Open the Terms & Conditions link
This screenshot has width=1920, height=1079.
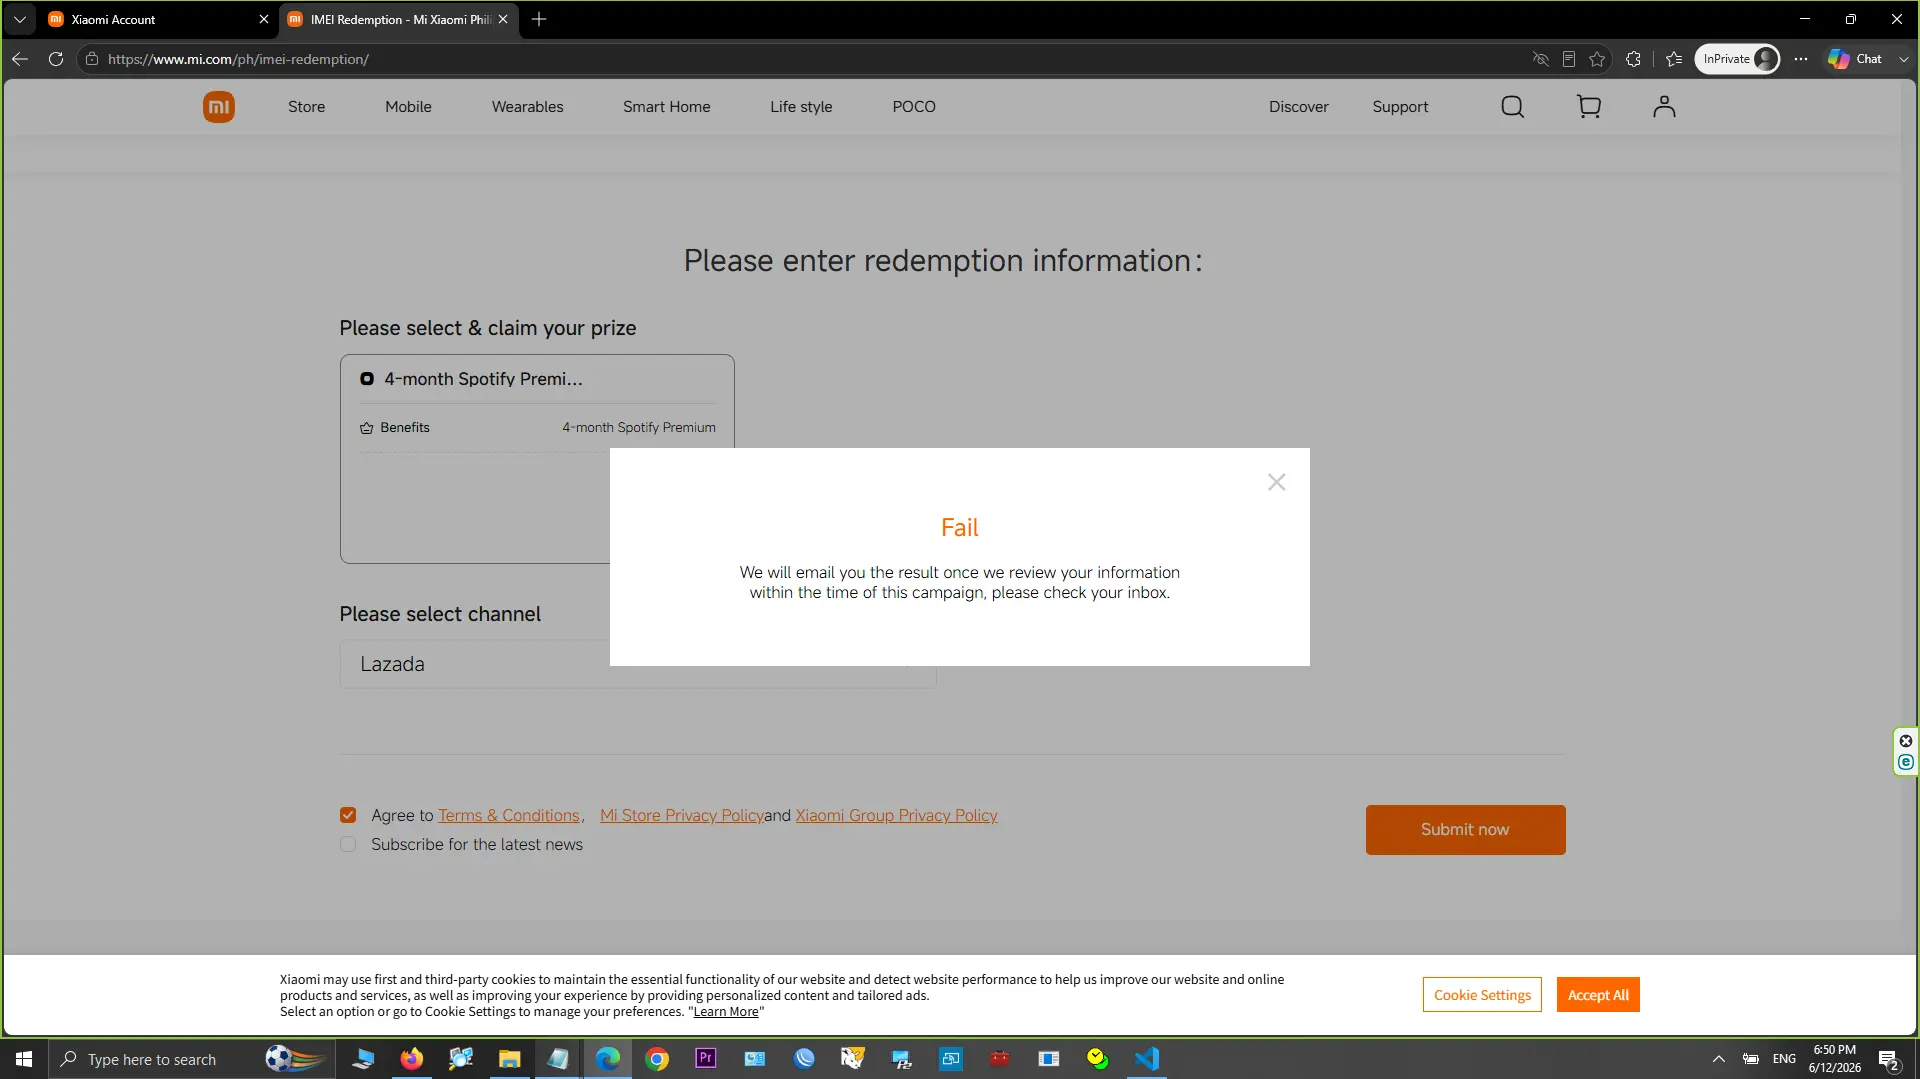[509, 815]
